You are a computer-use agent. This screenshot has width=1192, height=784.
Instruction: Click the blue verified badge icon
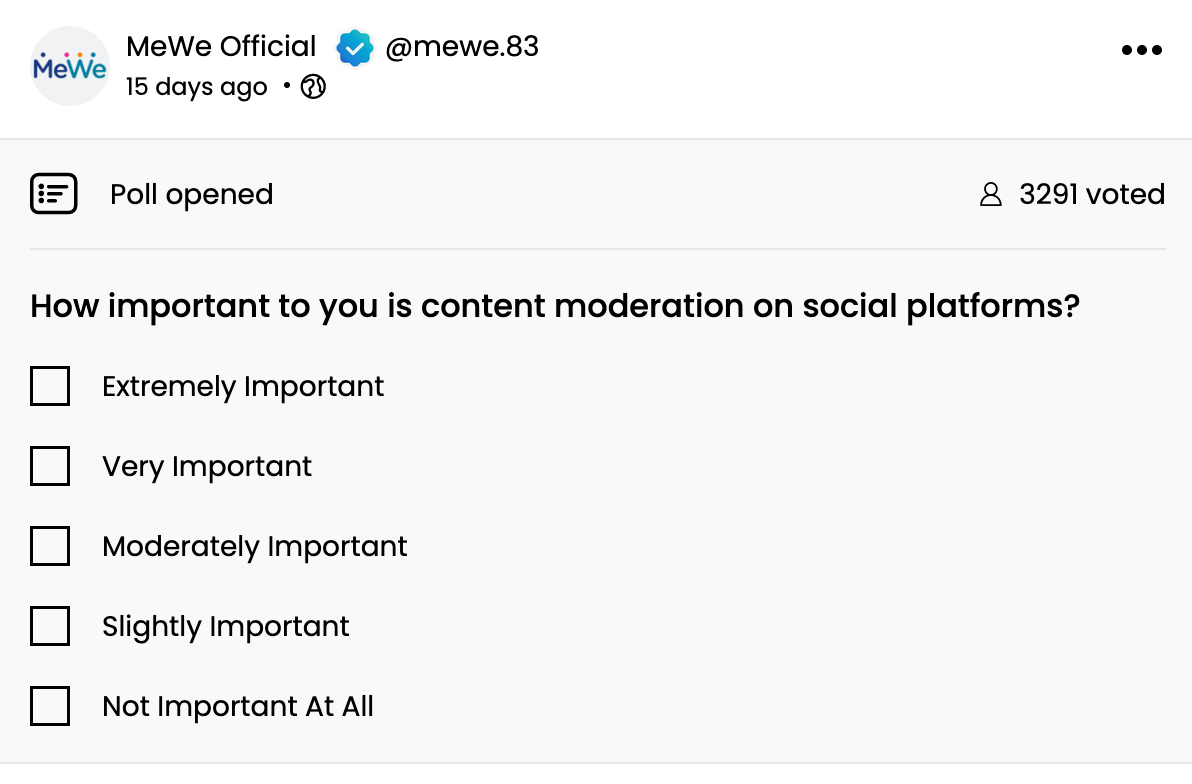[354, 48]
